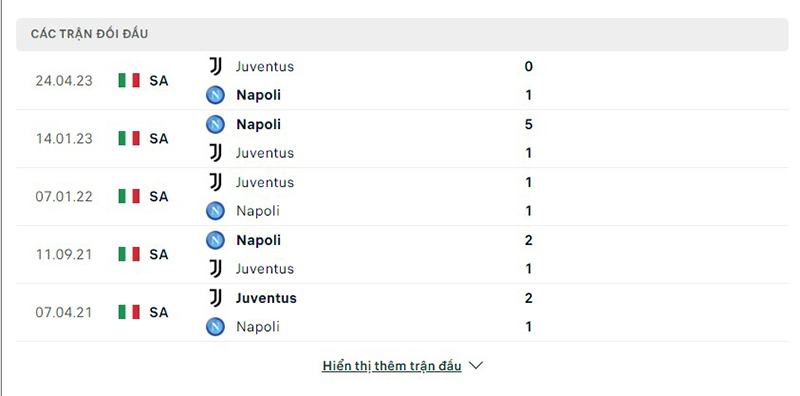Image resolution: width=800 pixels, height=396 pixels.
Task: Open match score 5 for Napoli
Action: point(529,125)
